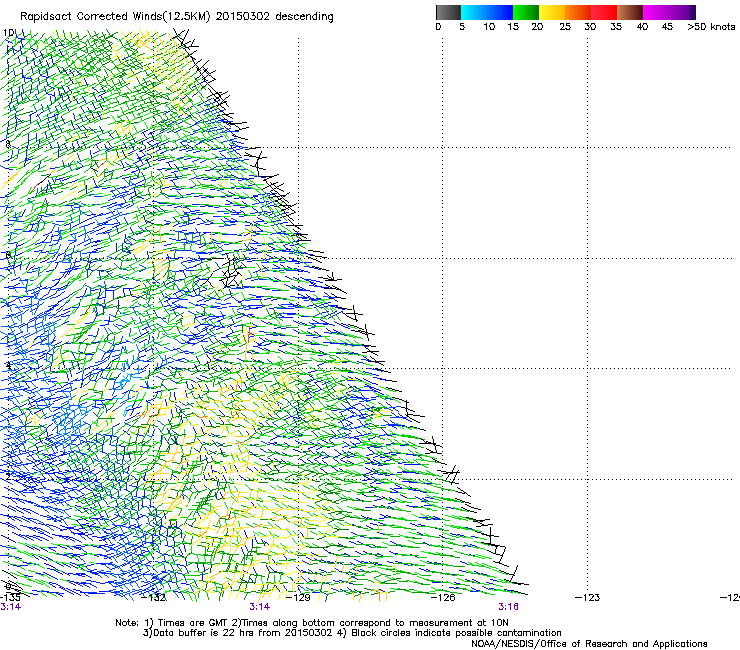Click the '3:16' purple time label
The image size is (740, 650).
[x=508, y=607]
